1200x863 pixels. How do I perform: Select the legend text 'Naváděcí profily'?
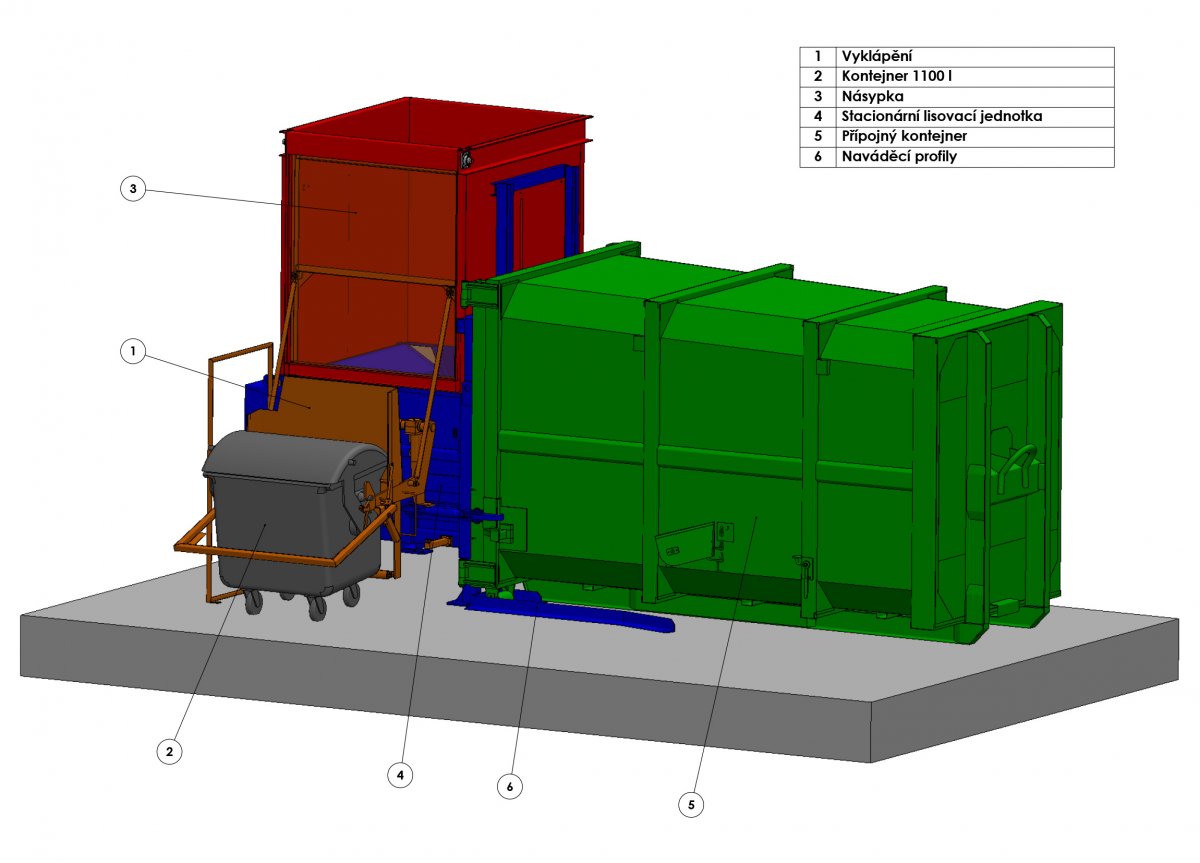899,157
